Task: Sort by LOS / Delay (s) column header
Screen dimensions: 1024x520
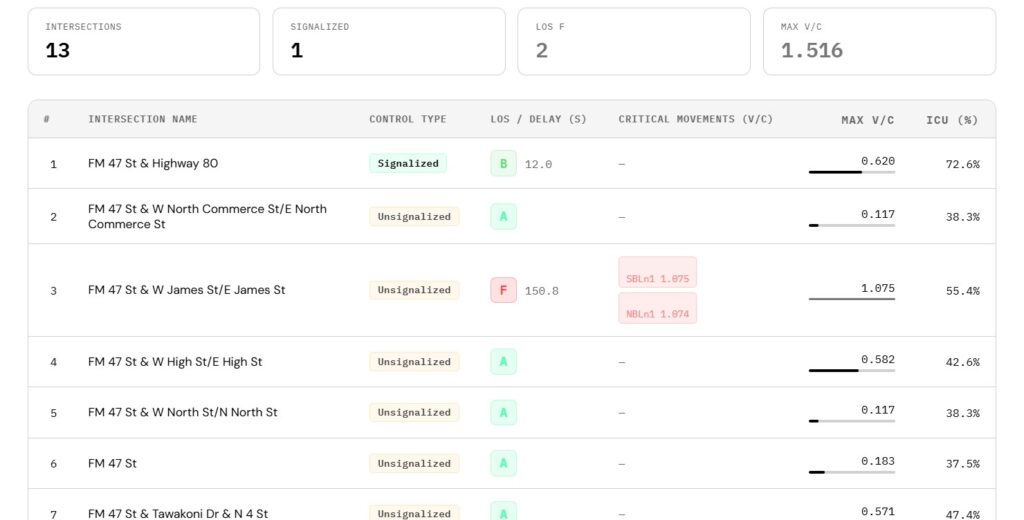Action: pos(538,119)
